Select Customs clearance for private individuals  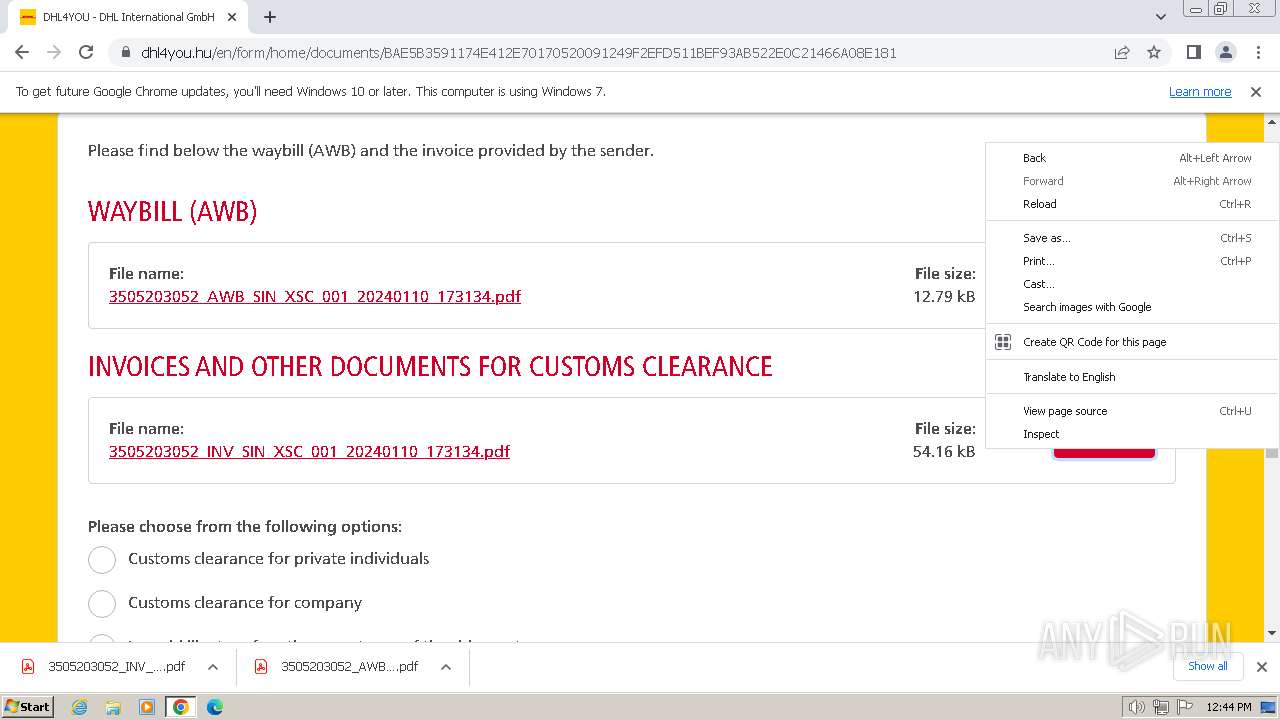102,559
